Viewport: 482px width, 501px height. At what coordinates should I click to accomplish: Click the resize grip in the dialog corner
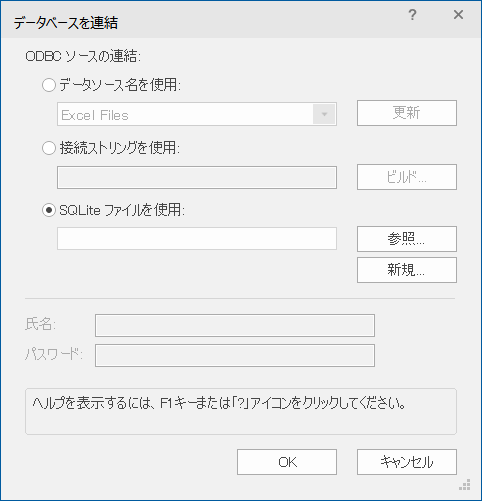[x=465, y=484]
